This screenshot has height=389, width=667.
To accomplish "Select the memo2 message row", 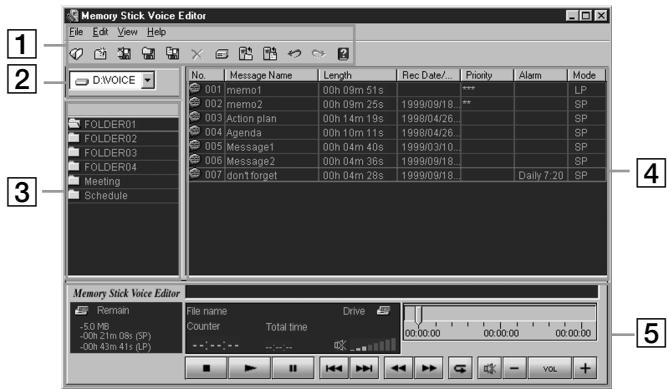I will point(397,104).
